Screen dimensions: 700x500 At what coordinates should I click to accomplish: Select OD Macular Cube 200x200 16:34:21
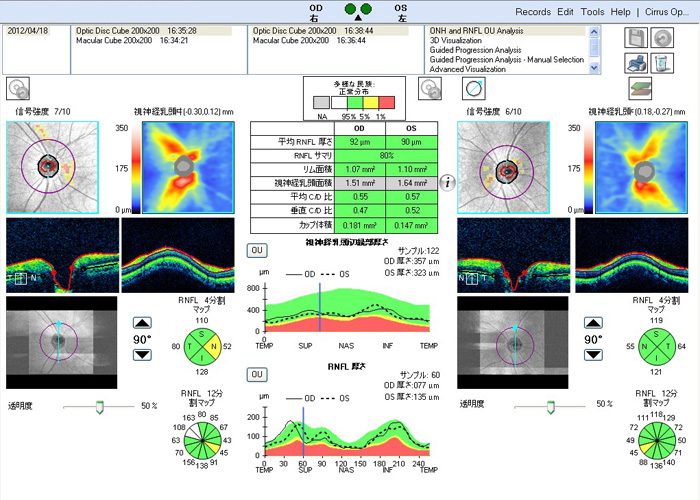click(132, 41)
